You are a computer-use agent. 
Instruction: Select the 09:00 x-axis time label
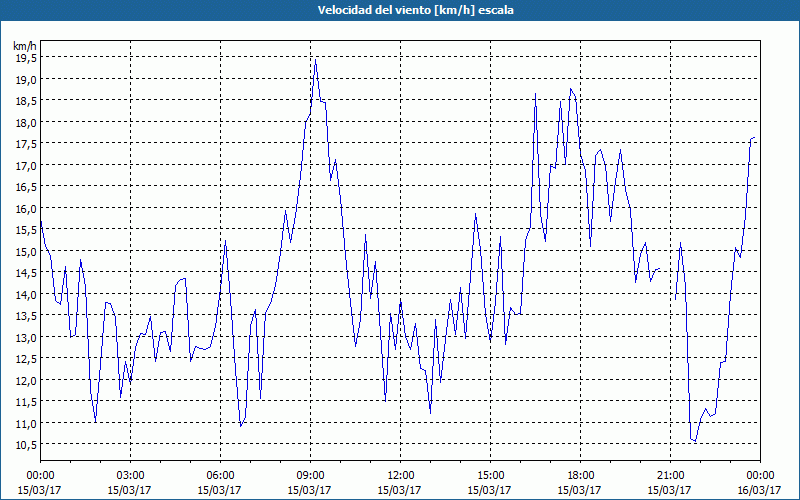tap(310, 476)
